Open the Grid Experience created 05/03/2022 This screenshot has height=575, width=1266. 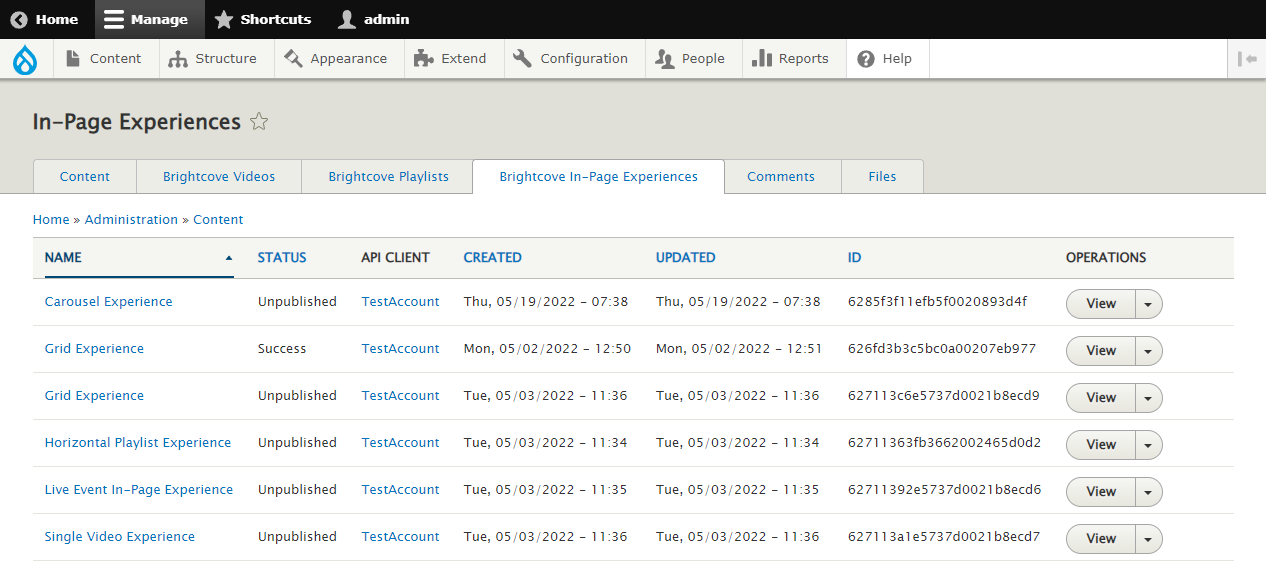[94, 396]
